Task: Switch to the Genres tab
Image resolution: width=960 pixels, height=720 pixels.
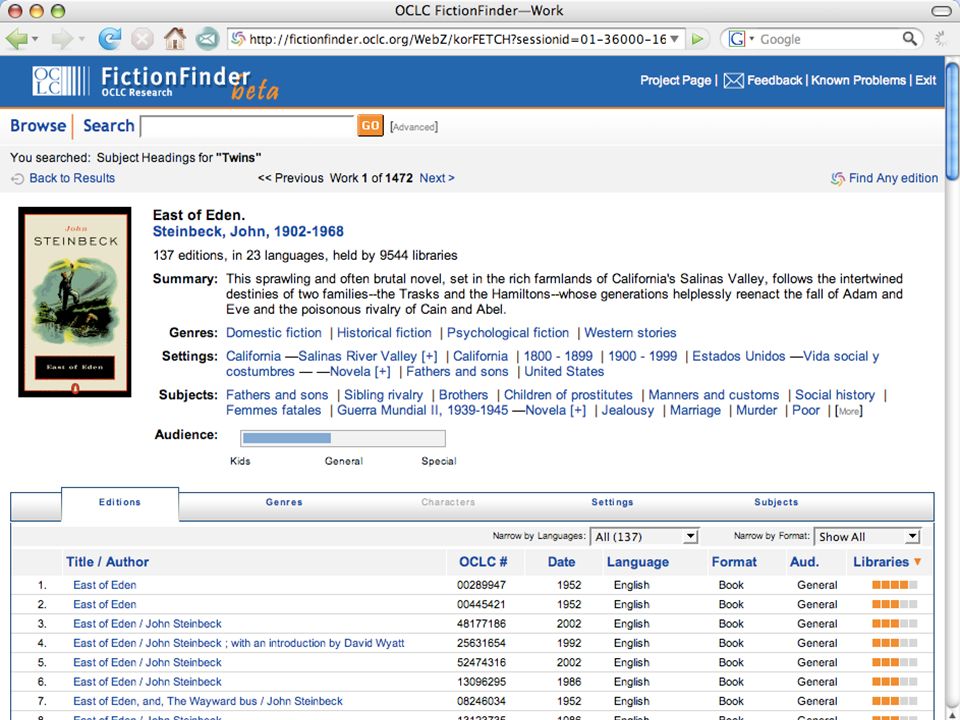Action: click(284, 502)
